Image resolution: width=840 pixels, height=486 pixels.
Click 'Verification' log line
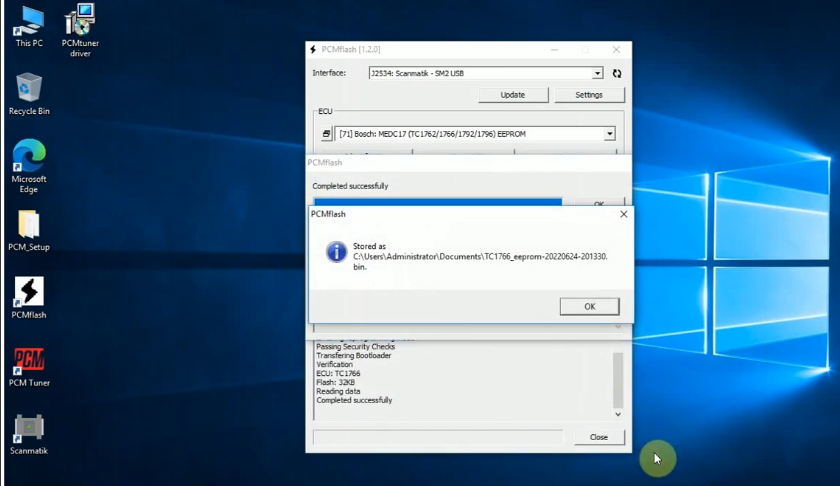pyautogui.click(x=334, y=364)
